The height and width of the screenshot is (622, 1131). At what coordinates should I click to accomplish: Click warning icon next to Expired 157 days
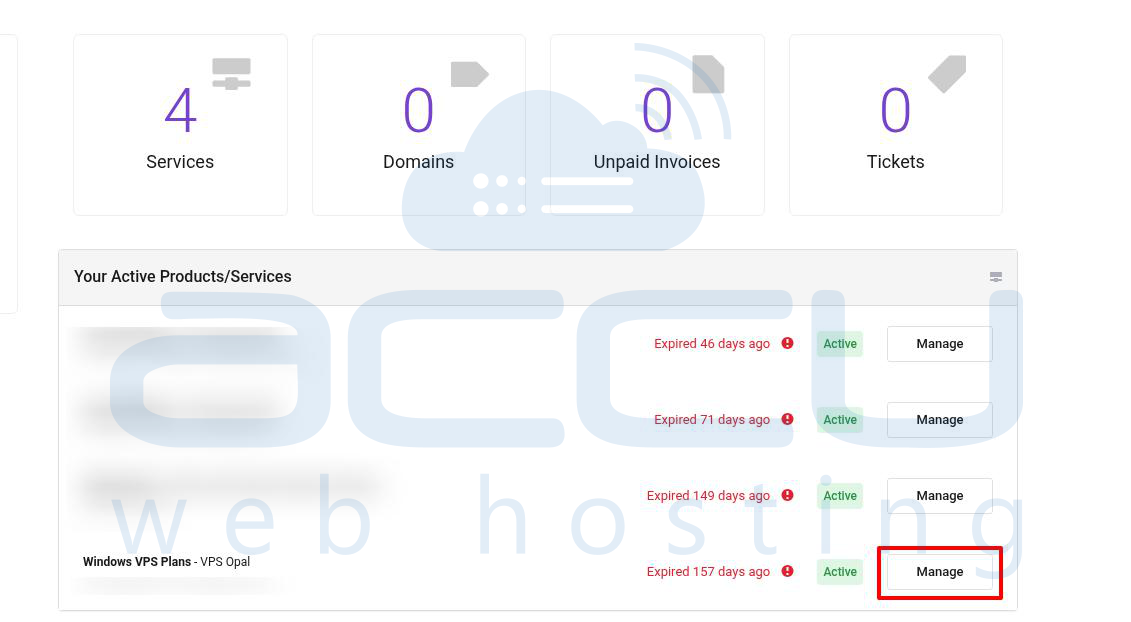tap(788, 571)
